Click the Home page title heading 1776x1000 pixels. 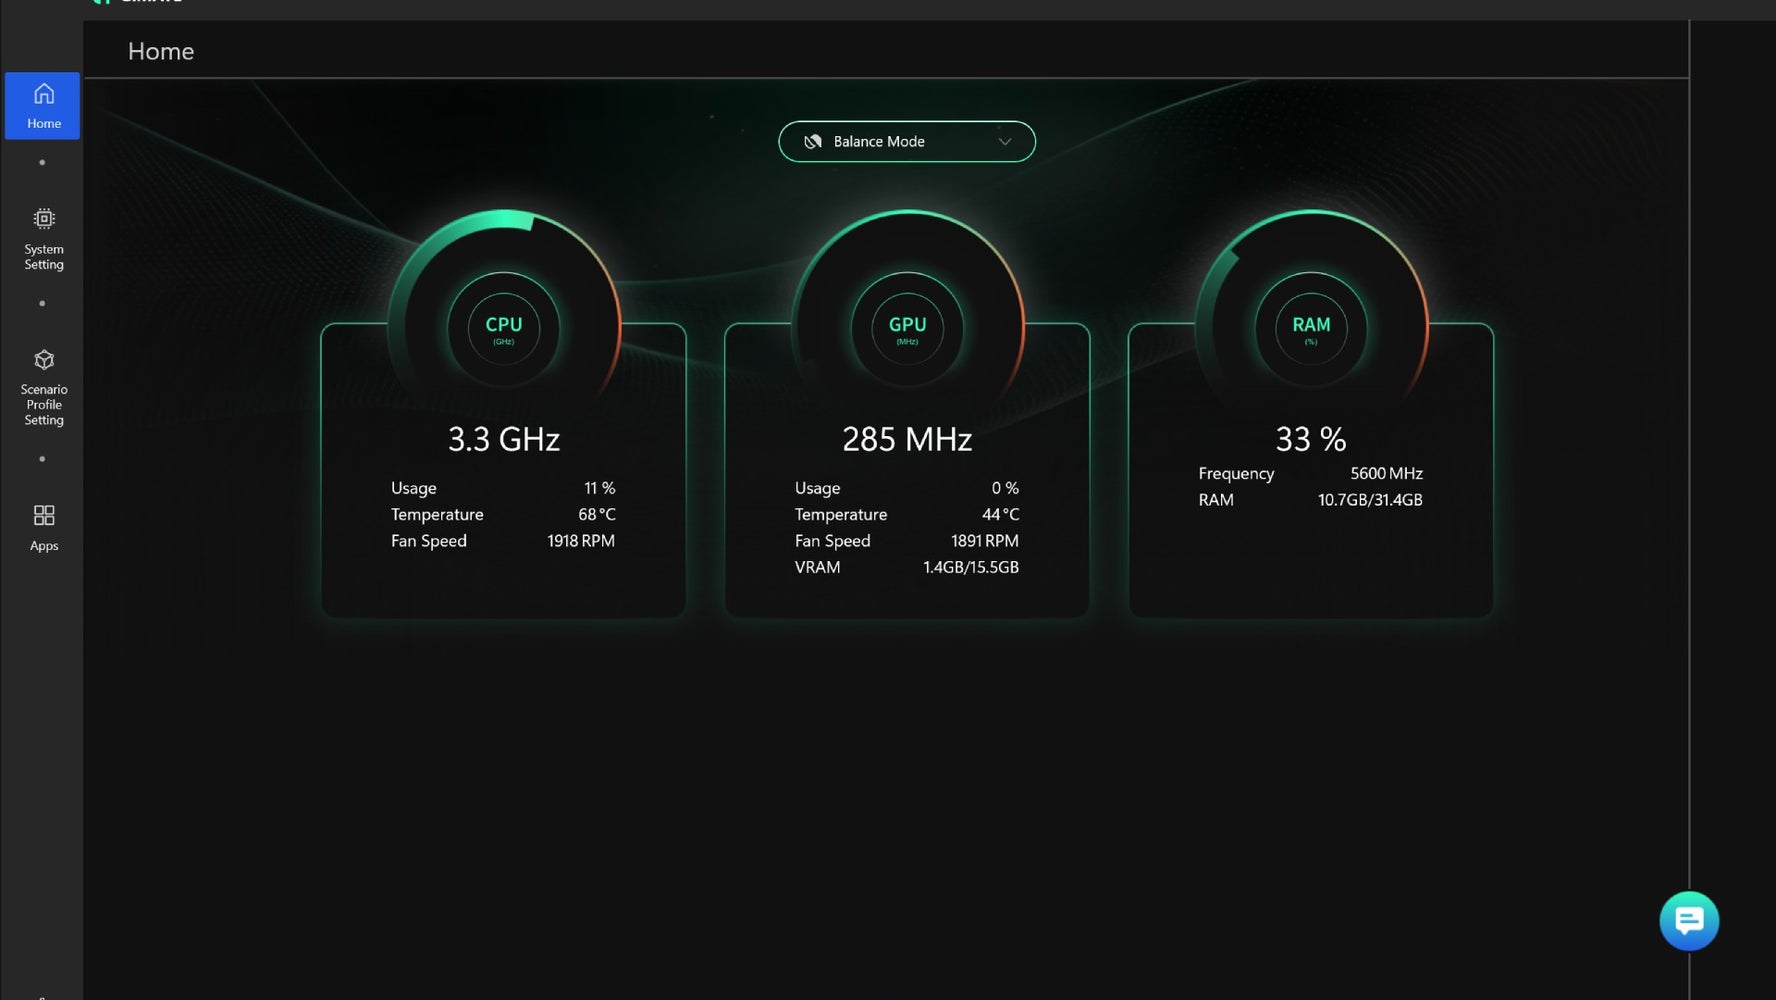pos(161,51)
